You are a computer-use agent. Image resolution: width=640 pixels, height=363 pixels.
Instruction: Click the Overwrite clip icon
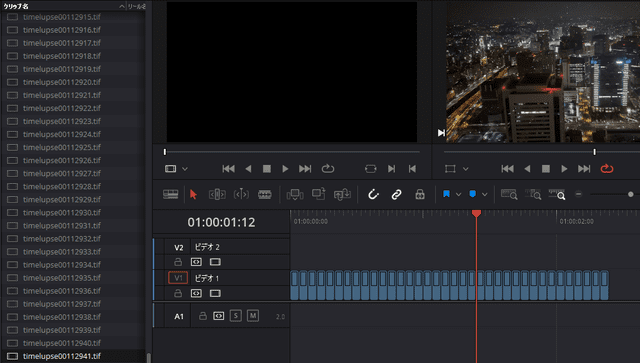click(x=318, y=194)
